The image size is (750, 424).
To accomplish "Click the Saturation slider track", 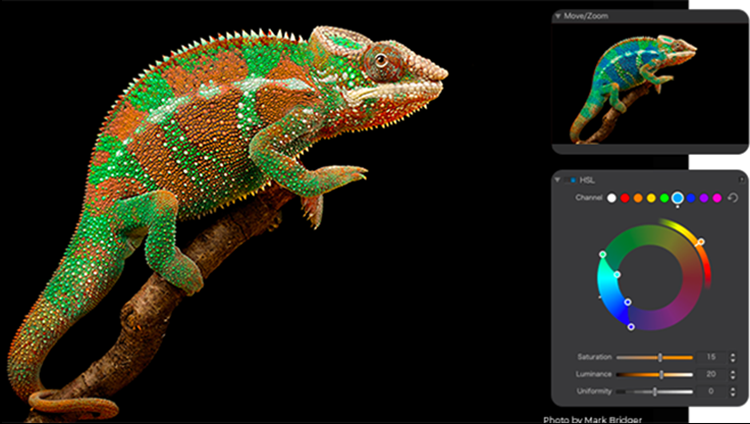I will 654,357.
